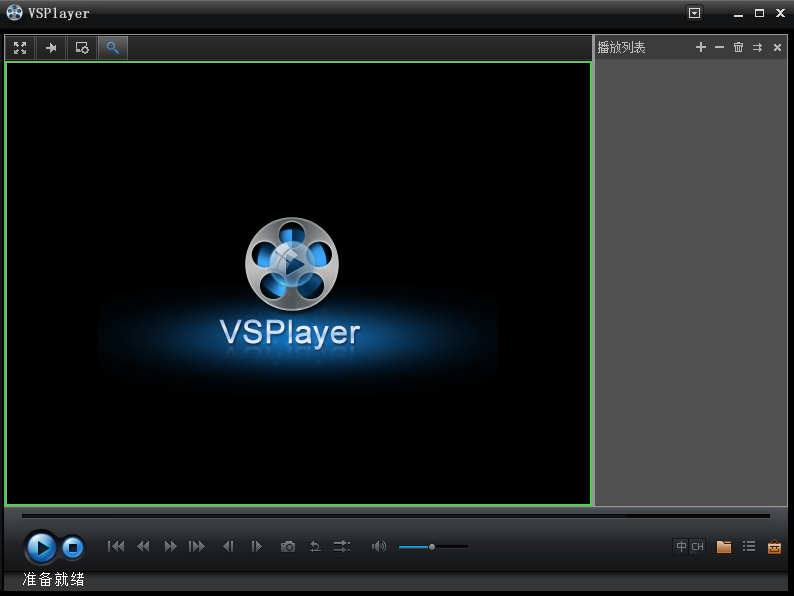Screen dimensions: 794x596
Task: Switch the interface language to Chinese (中)
Action: coord(682,546)
